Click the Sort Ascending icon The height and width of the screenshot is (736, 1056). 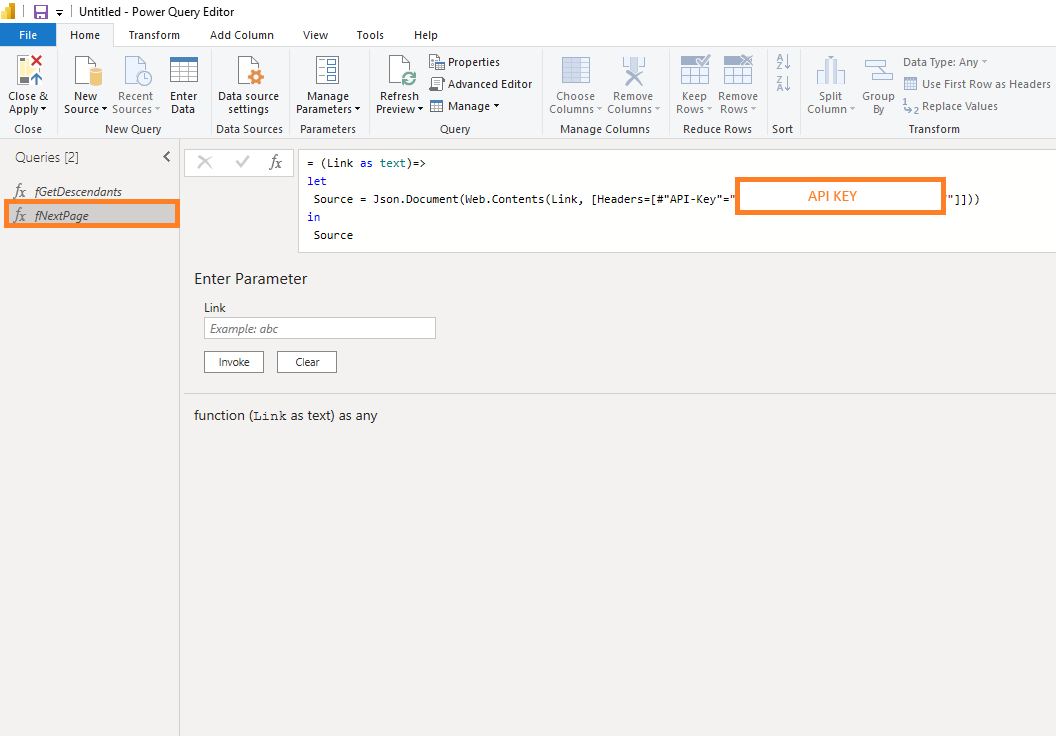(x=783, y=62)
